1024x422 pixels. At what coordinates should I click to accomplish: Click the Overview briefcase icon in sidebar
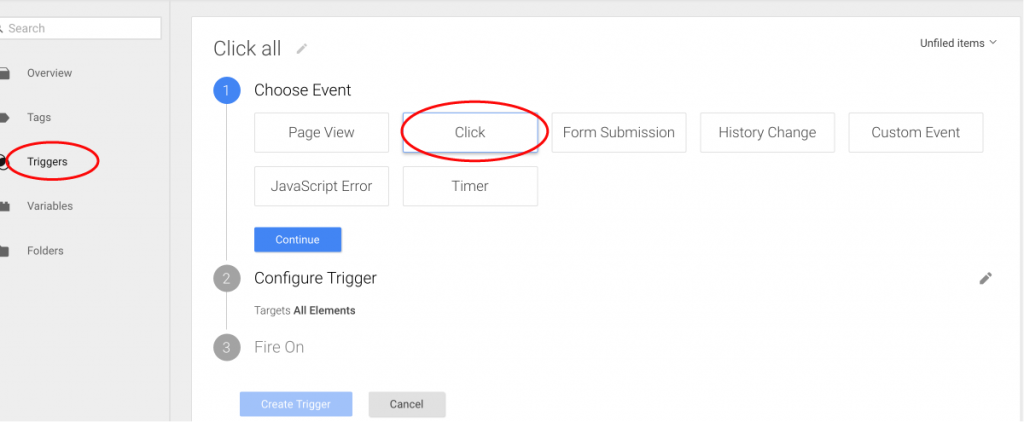click(4, 73)
